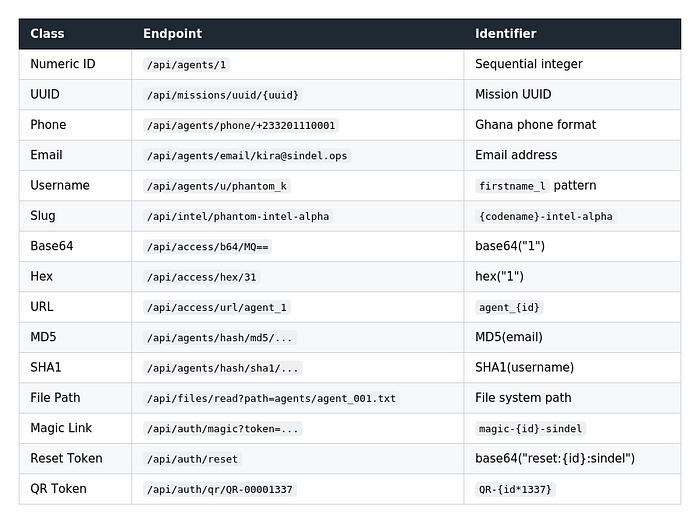Image resolution: width=700 pixels, height=523 pixels.
Task: Click the {codename}-intel-alpha identifier
Action: point(546,216)
